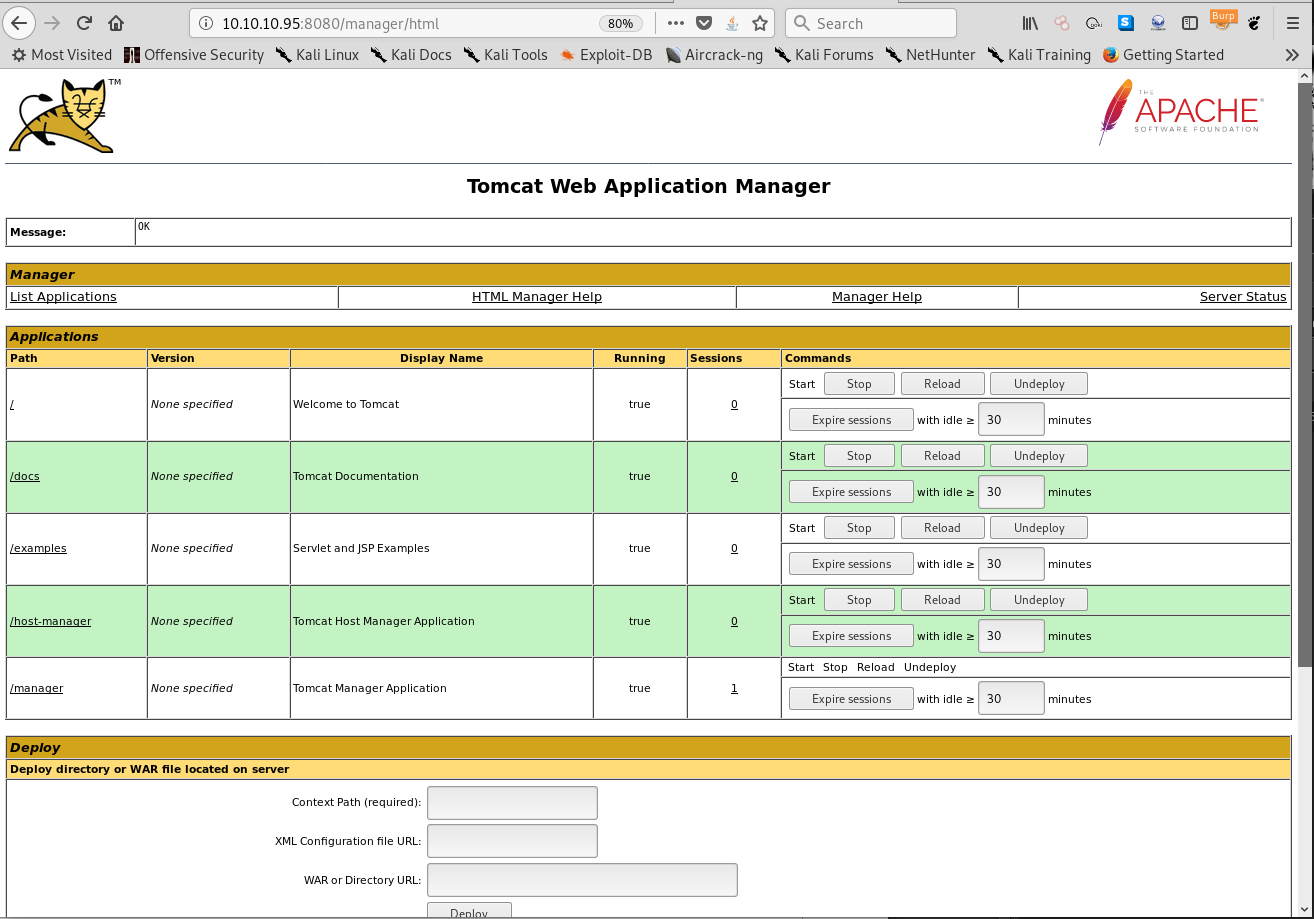
Task: Show more bookmarks with the chevron
Action: point(1293,55)
